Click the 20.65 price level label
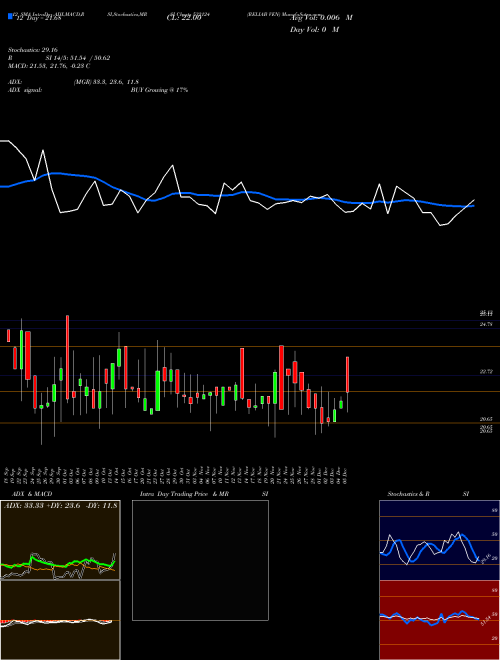 [486, 419]
